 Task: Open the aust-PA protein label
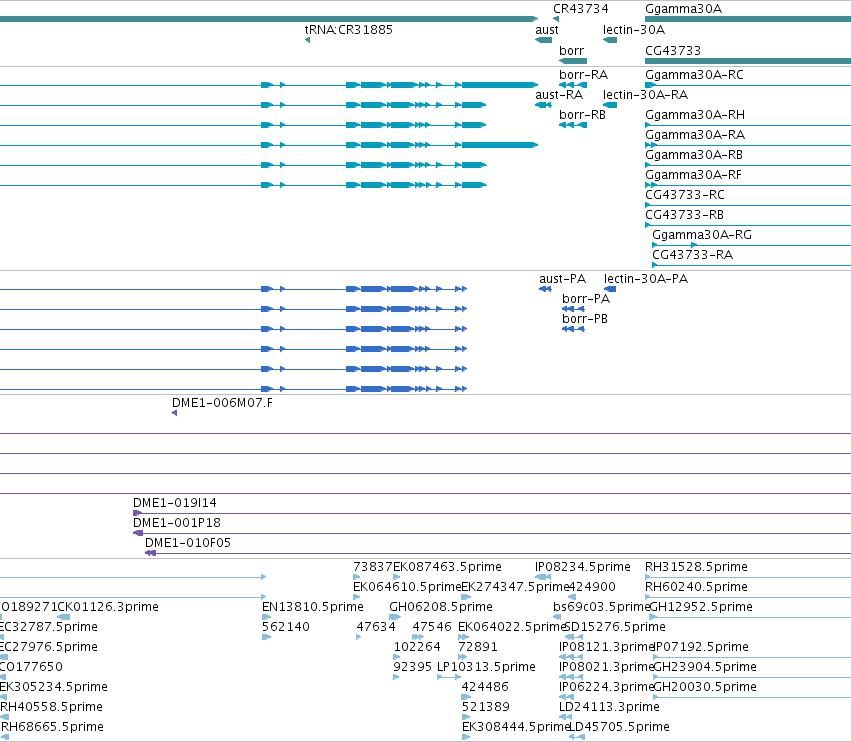(562, 279)
